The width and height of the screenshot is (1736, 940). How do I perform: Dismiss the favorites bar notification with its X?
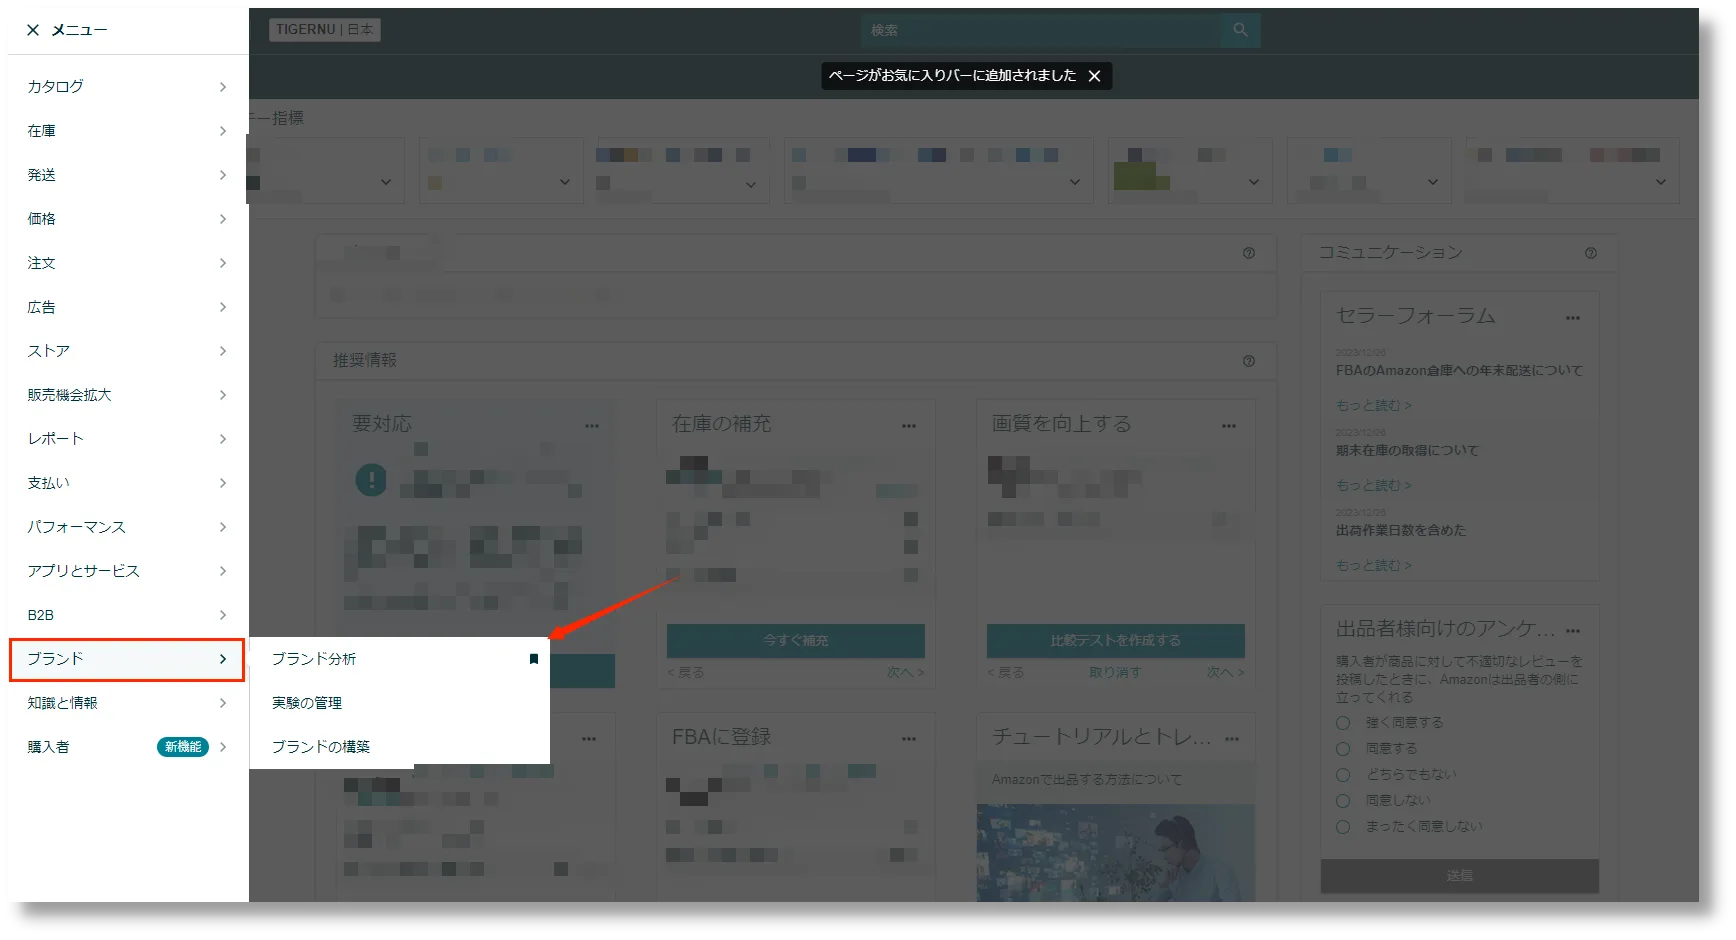tap(1094, 76)
